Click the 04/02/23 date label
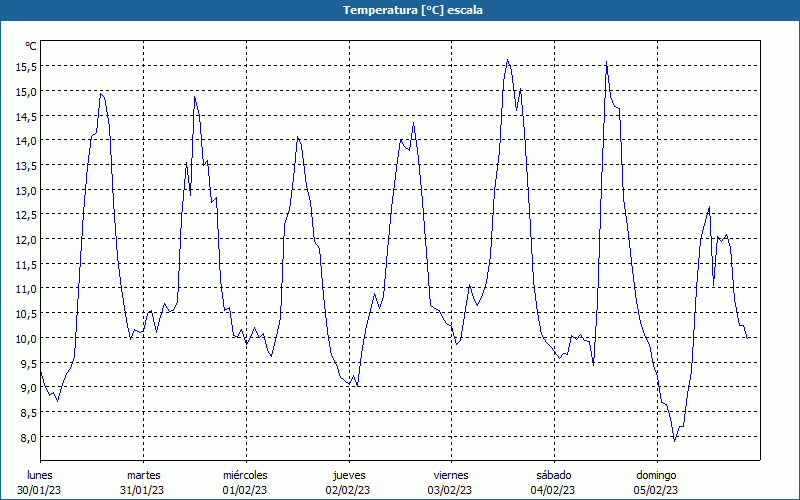Image resolution: width=800 pixels, height=500 pixels. [x=553, y=490]
